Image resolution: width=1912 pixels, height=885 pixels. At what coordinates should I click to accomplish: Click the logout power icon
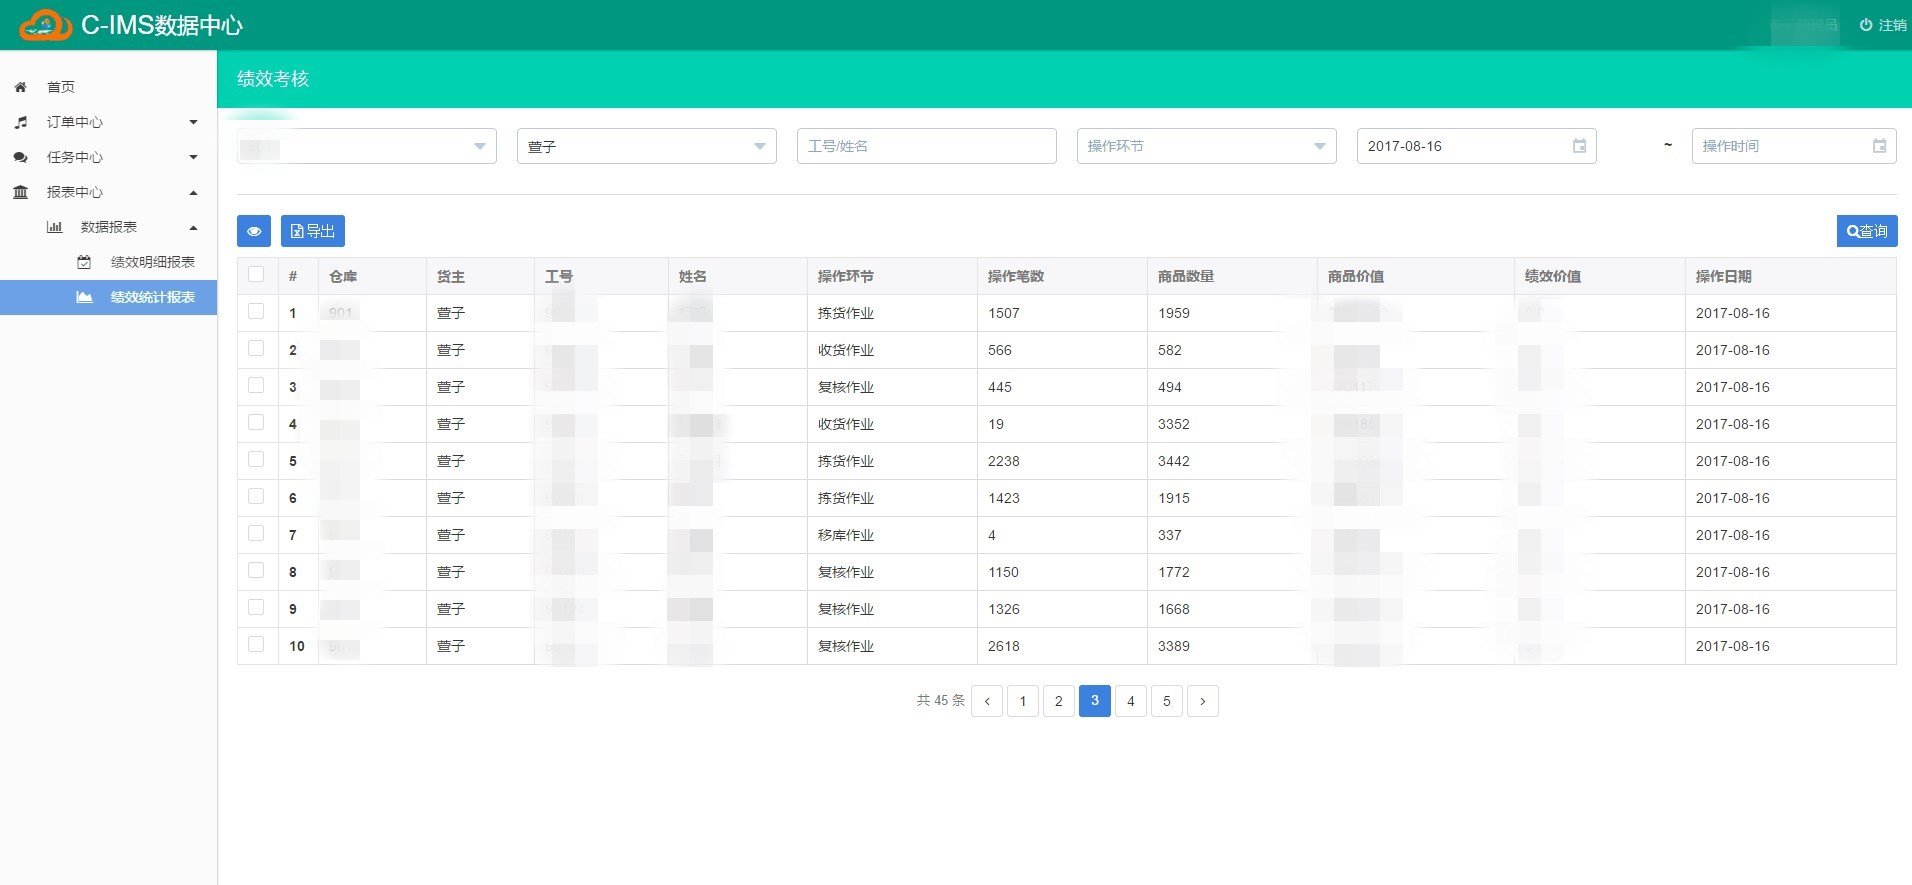[1866, 25]
